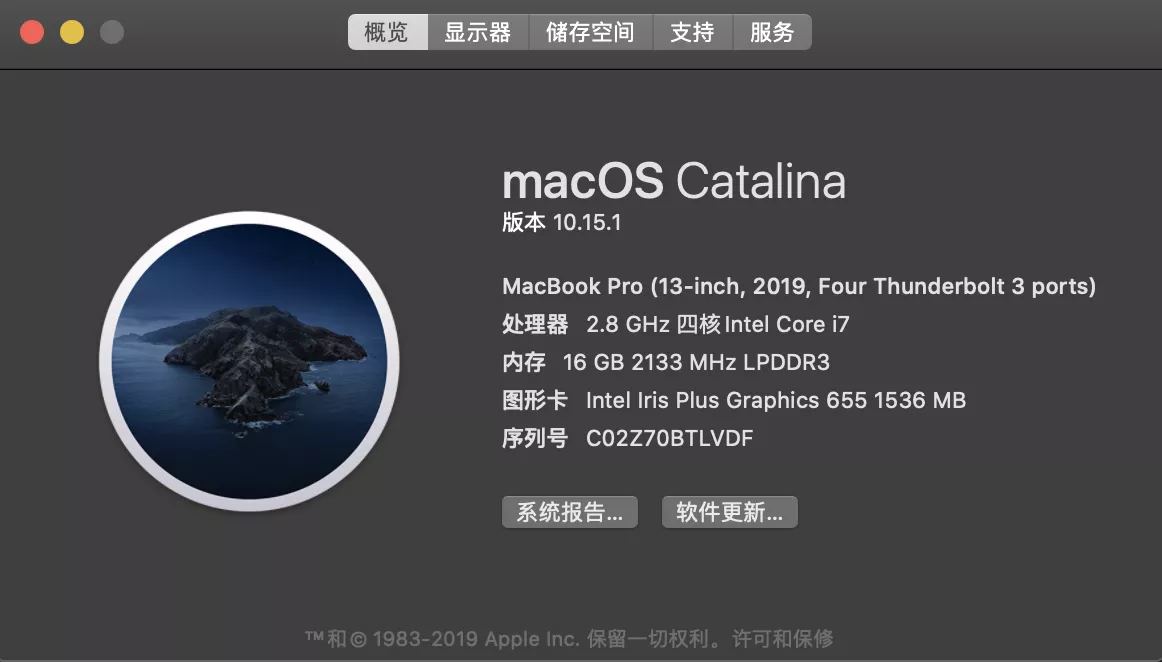Viewport: 1162px width, 662px height.
Task: Click the 处理器 2.8 GHz Core i7 line
Action: [x=676, y=324]
